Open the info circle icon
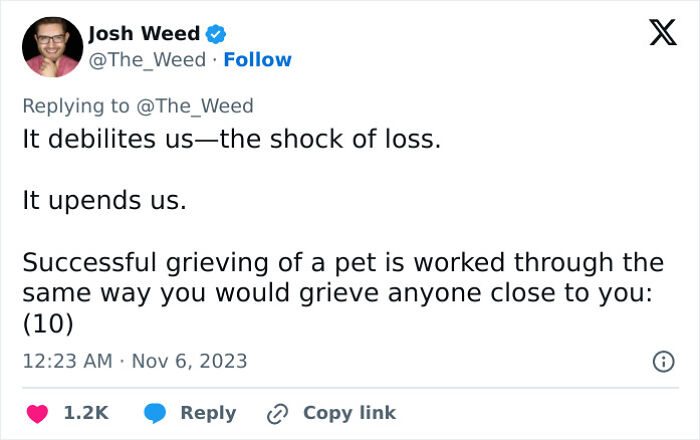The height and width of the screenshot is (440, 700). tap(662, 362)
